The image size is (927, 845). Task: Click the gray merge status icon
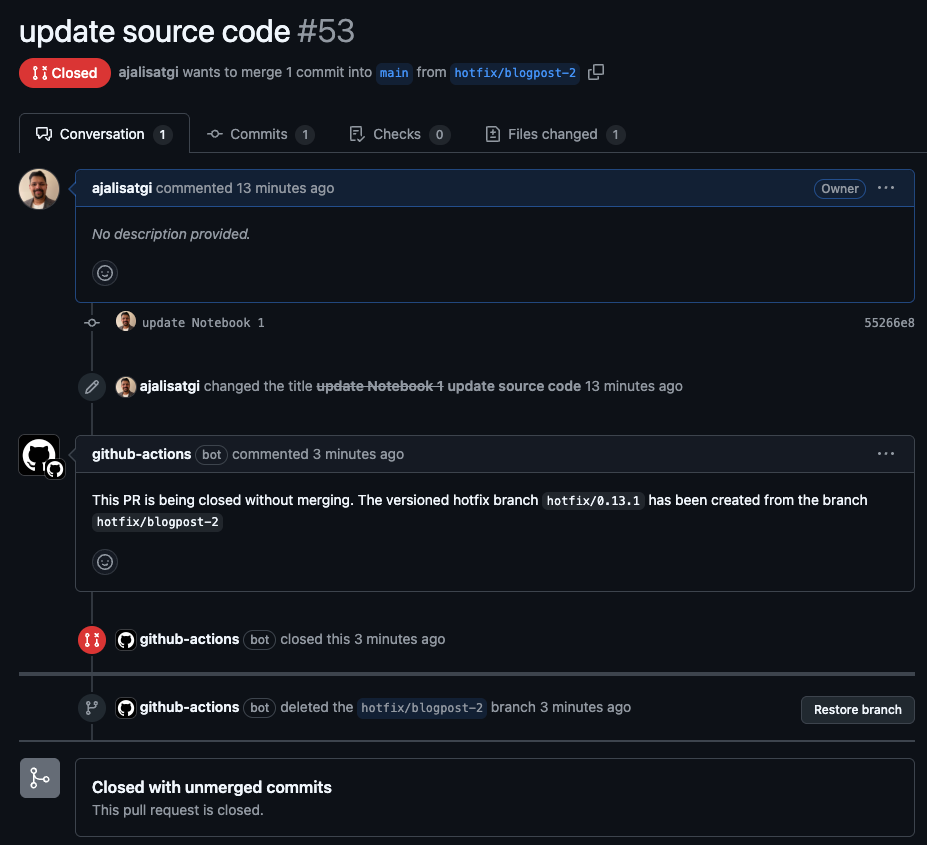(40, 778)
